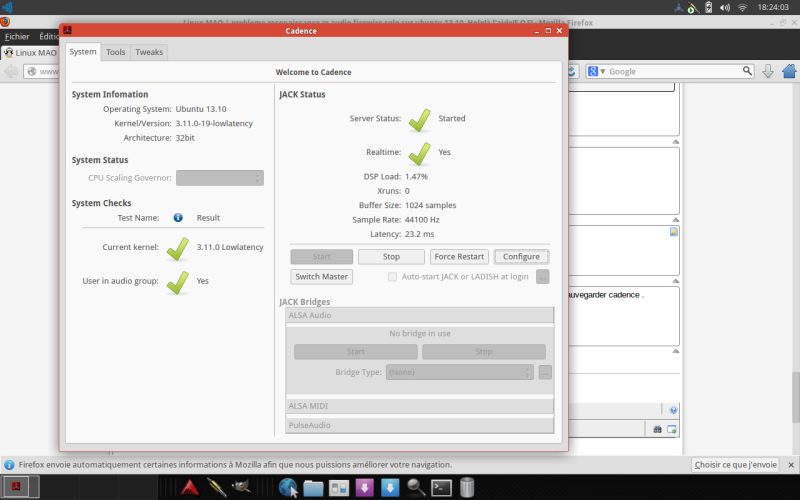800x500 pixels.
Task: Dismiss the Firefox notification bar
Action: pyautogui.click(x=791, y=465)
